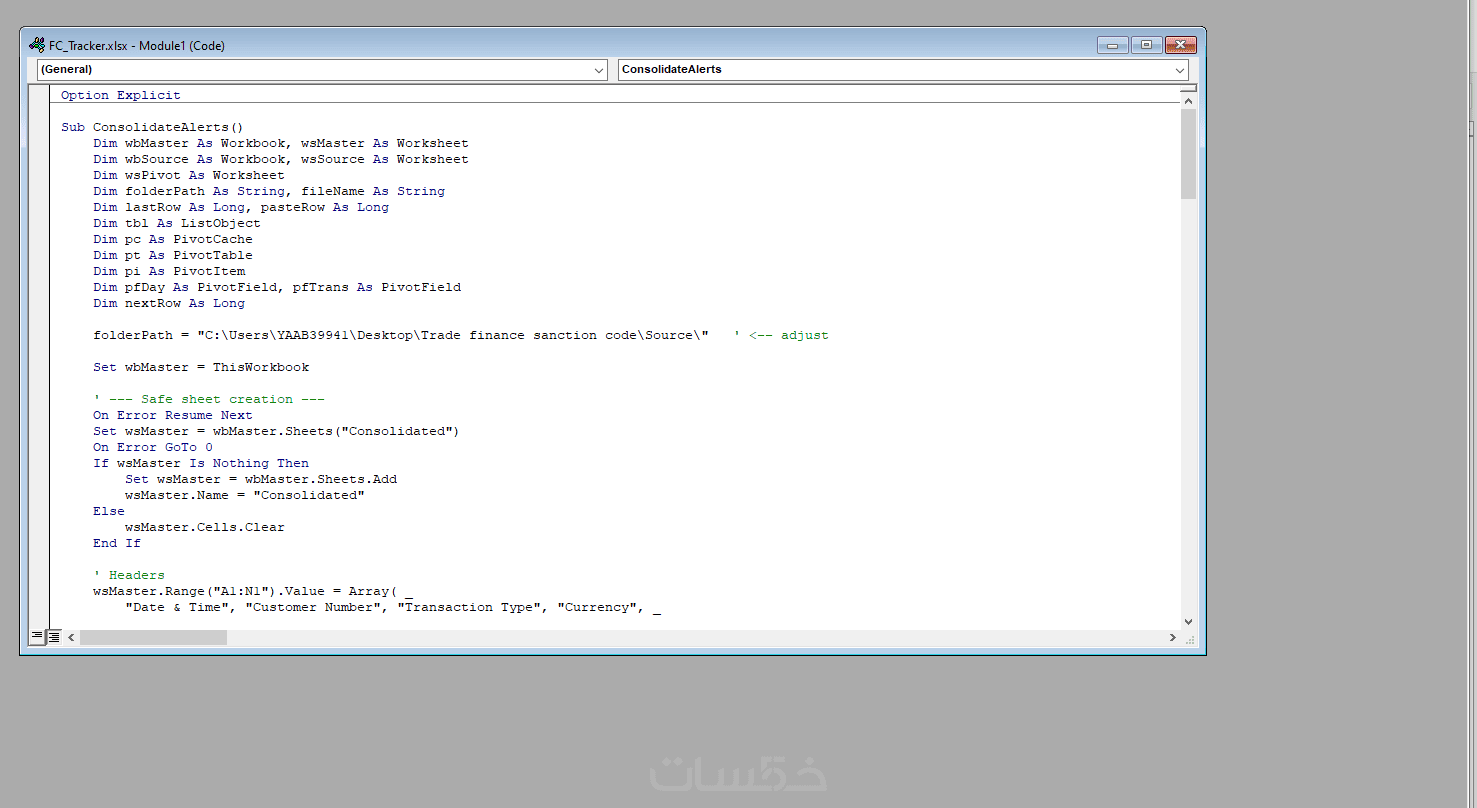Viewport: 1477px width, 808px height.
Task: Click the Dim folderPath As String line
Action: 269,191
